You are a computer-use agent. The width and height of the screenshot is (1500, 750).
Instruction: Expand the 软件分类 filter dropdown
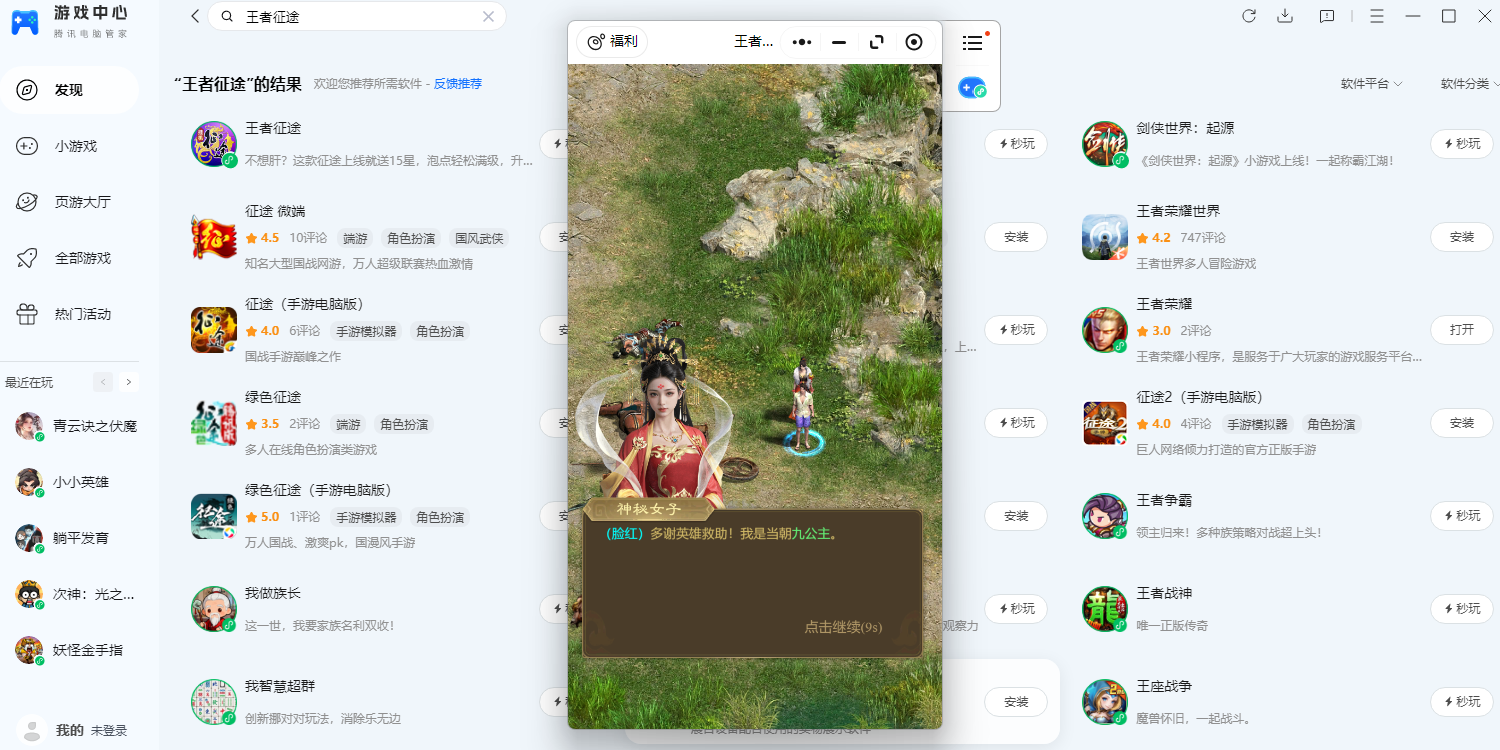1470,84
